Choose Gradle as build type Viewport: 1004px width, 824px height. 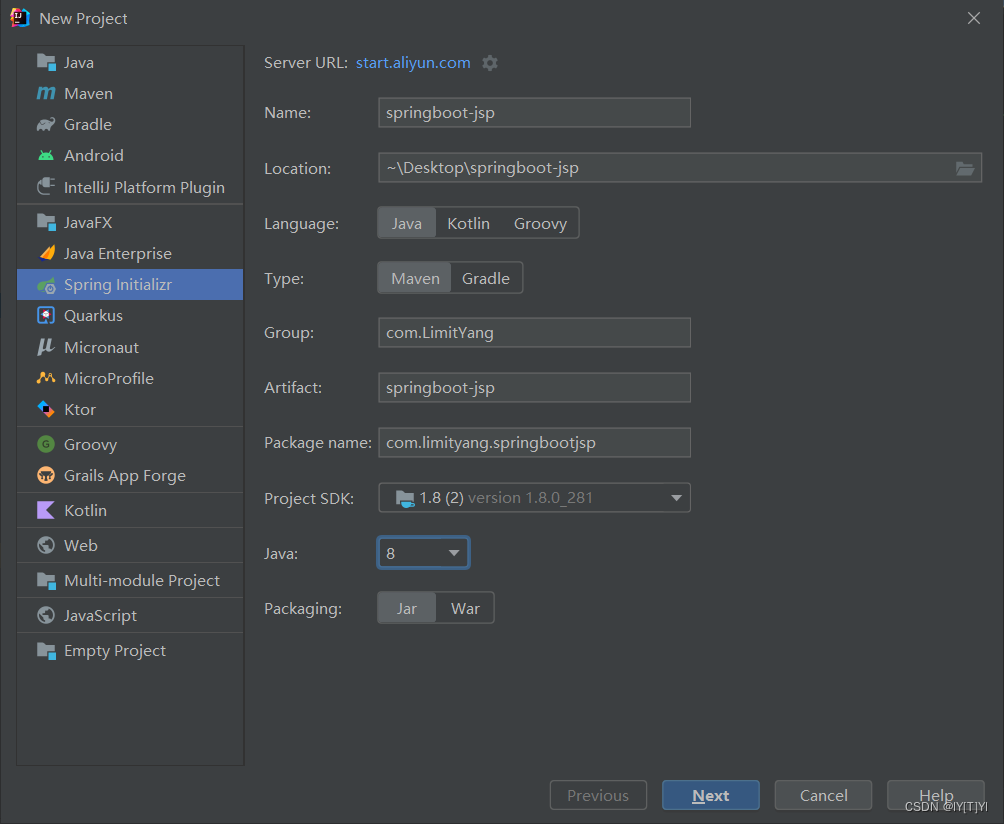point(486,279)
